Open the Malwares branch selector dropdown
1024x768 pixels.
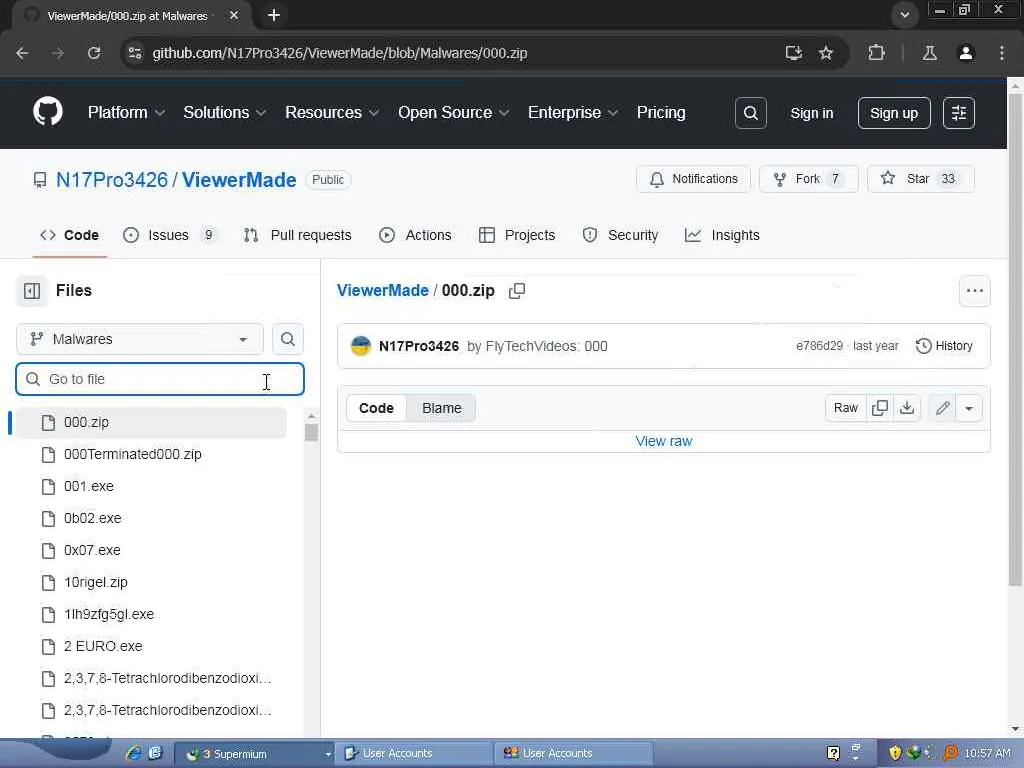point(140,339)
